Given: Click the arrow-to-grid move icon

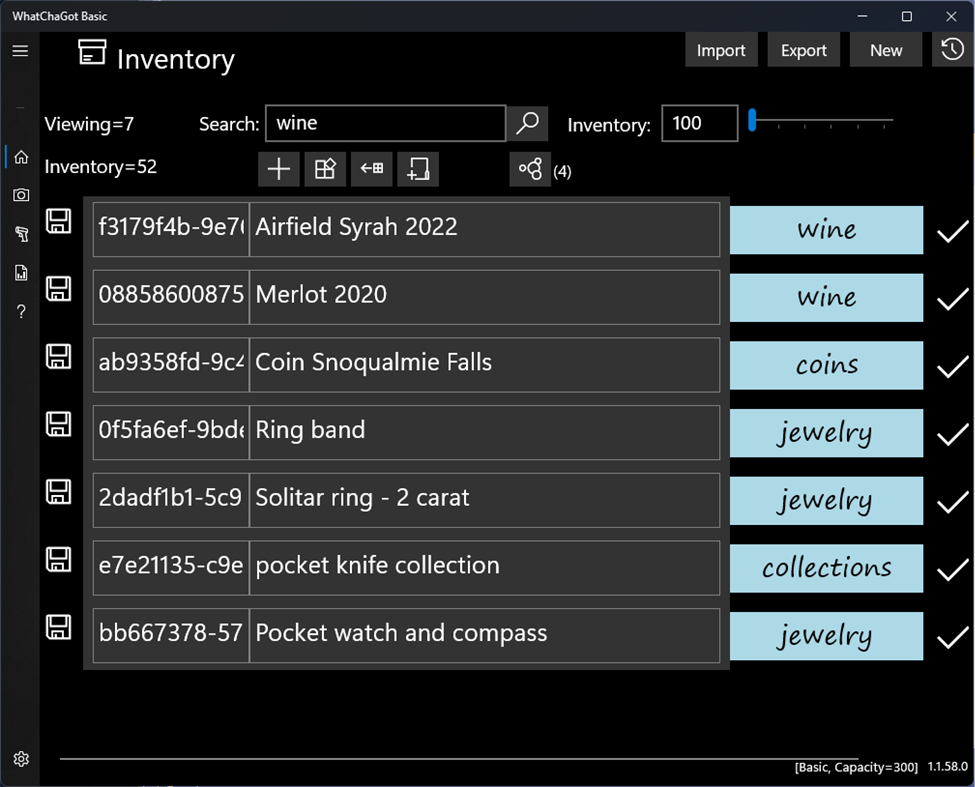Looking at the screenshot, I should 372,169.
